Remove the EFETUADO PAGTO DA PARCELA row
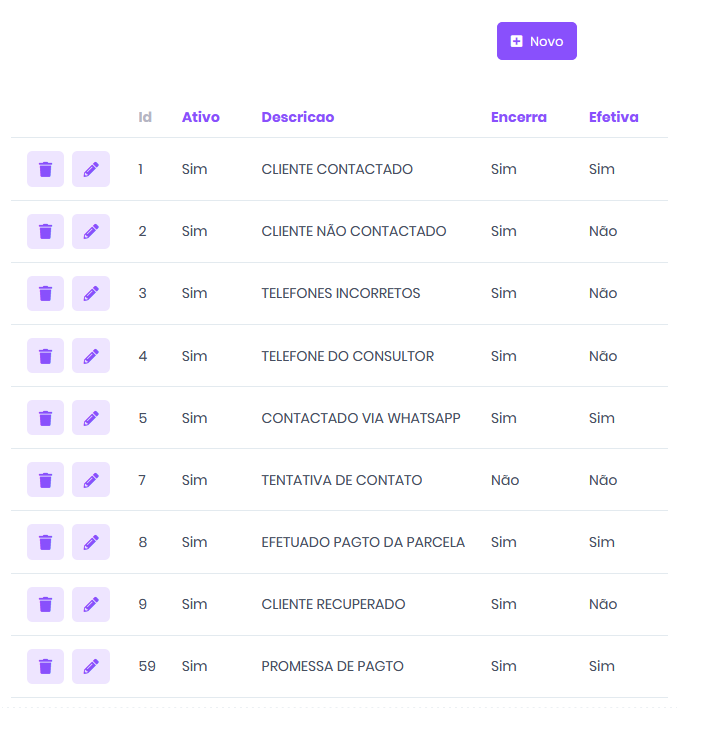This screenshot has height=729, width=716. (45, 542)
